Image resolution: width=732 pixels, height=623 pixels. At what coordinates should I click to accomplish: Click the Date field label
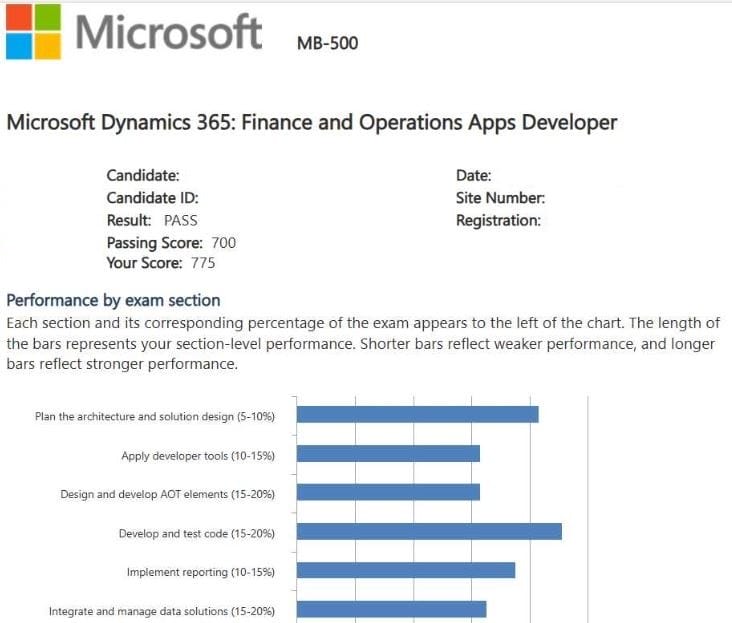coord(473,176)
